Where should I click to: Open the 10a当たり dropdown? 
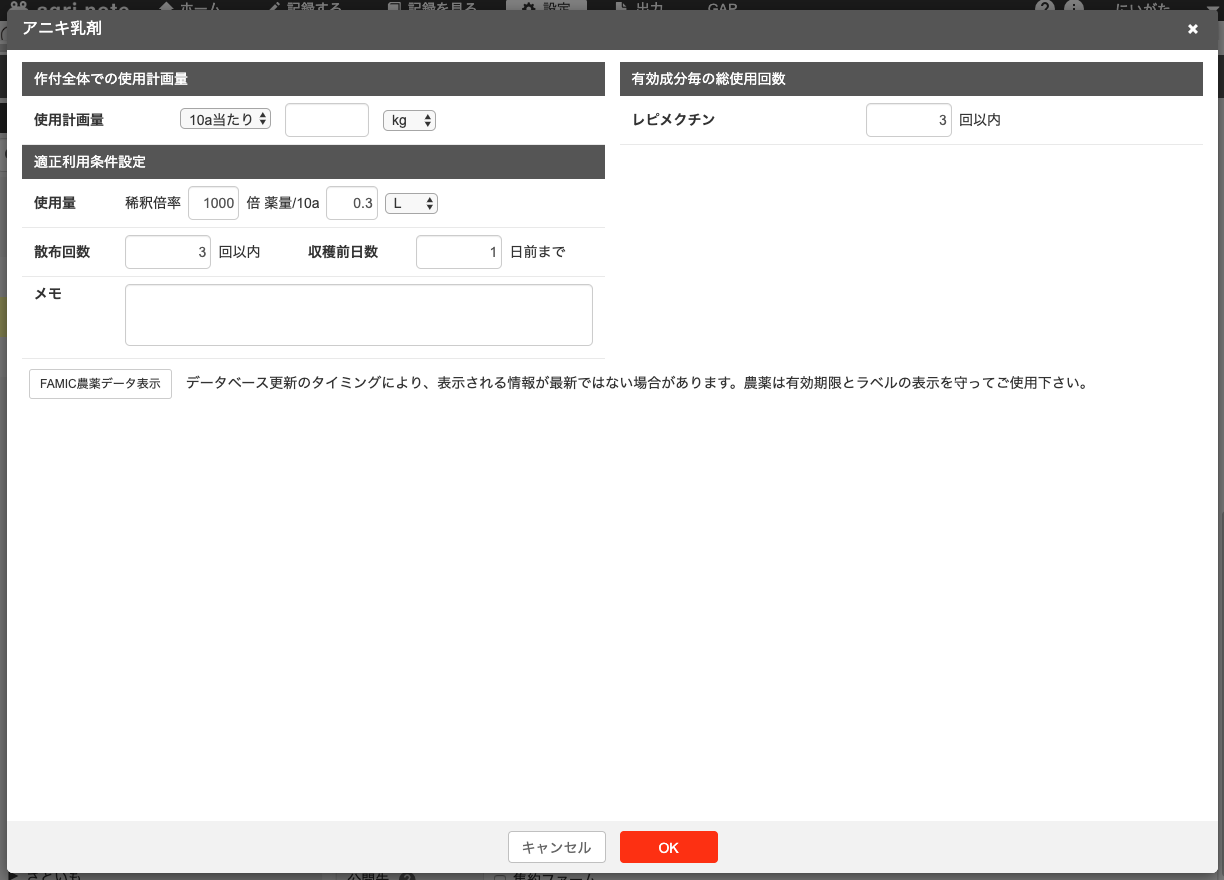click(x=225, y=119)
